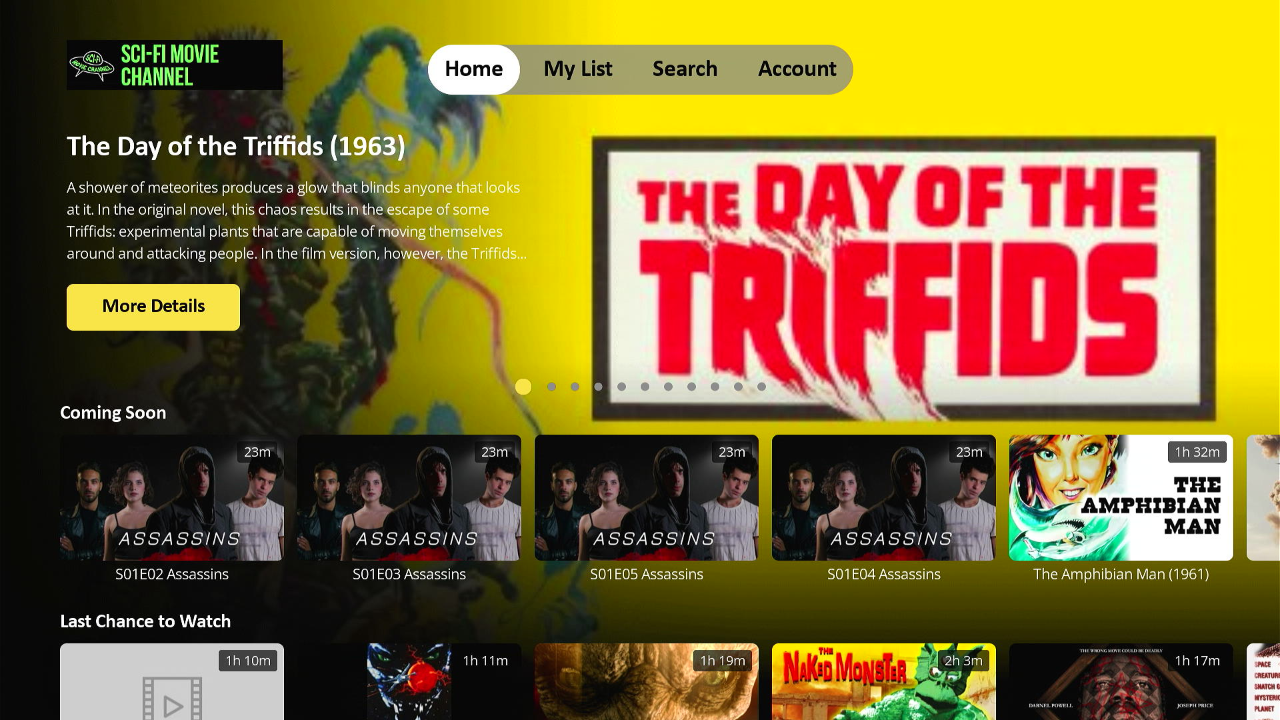
Task: Go to My List tab
Action: (x=578, y=69)
